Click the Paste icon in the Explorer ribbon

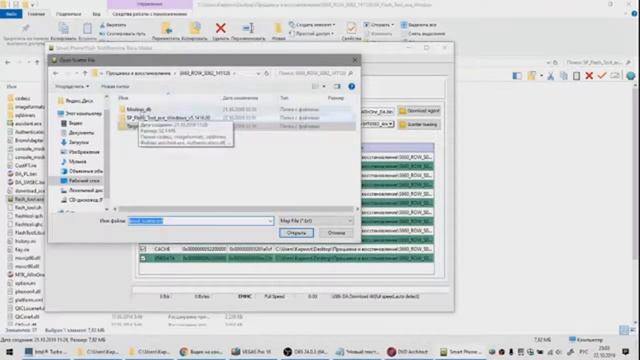87,28
